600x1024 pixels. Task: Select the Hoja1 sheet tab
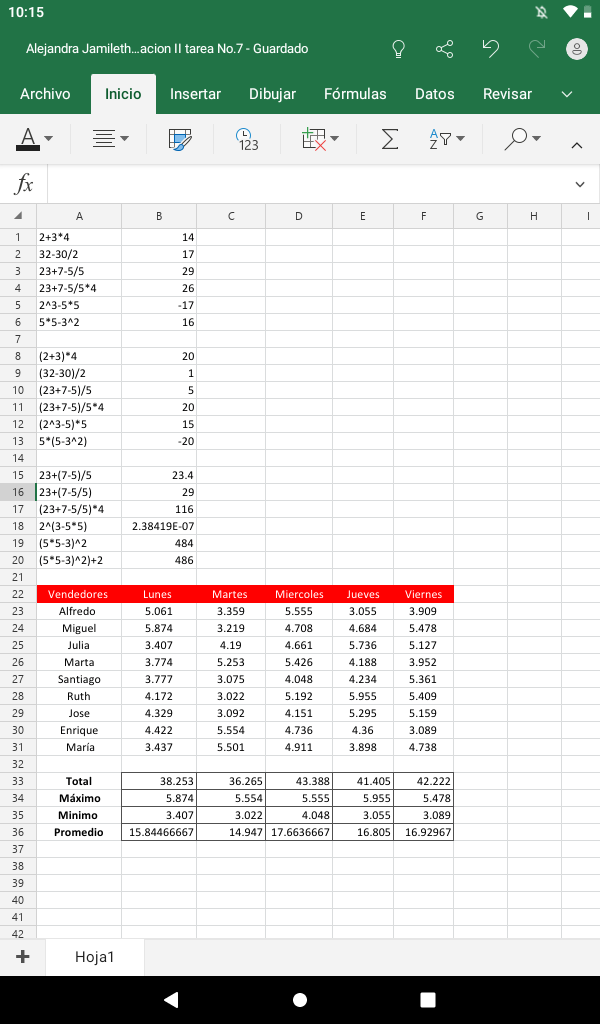[95, 957]
